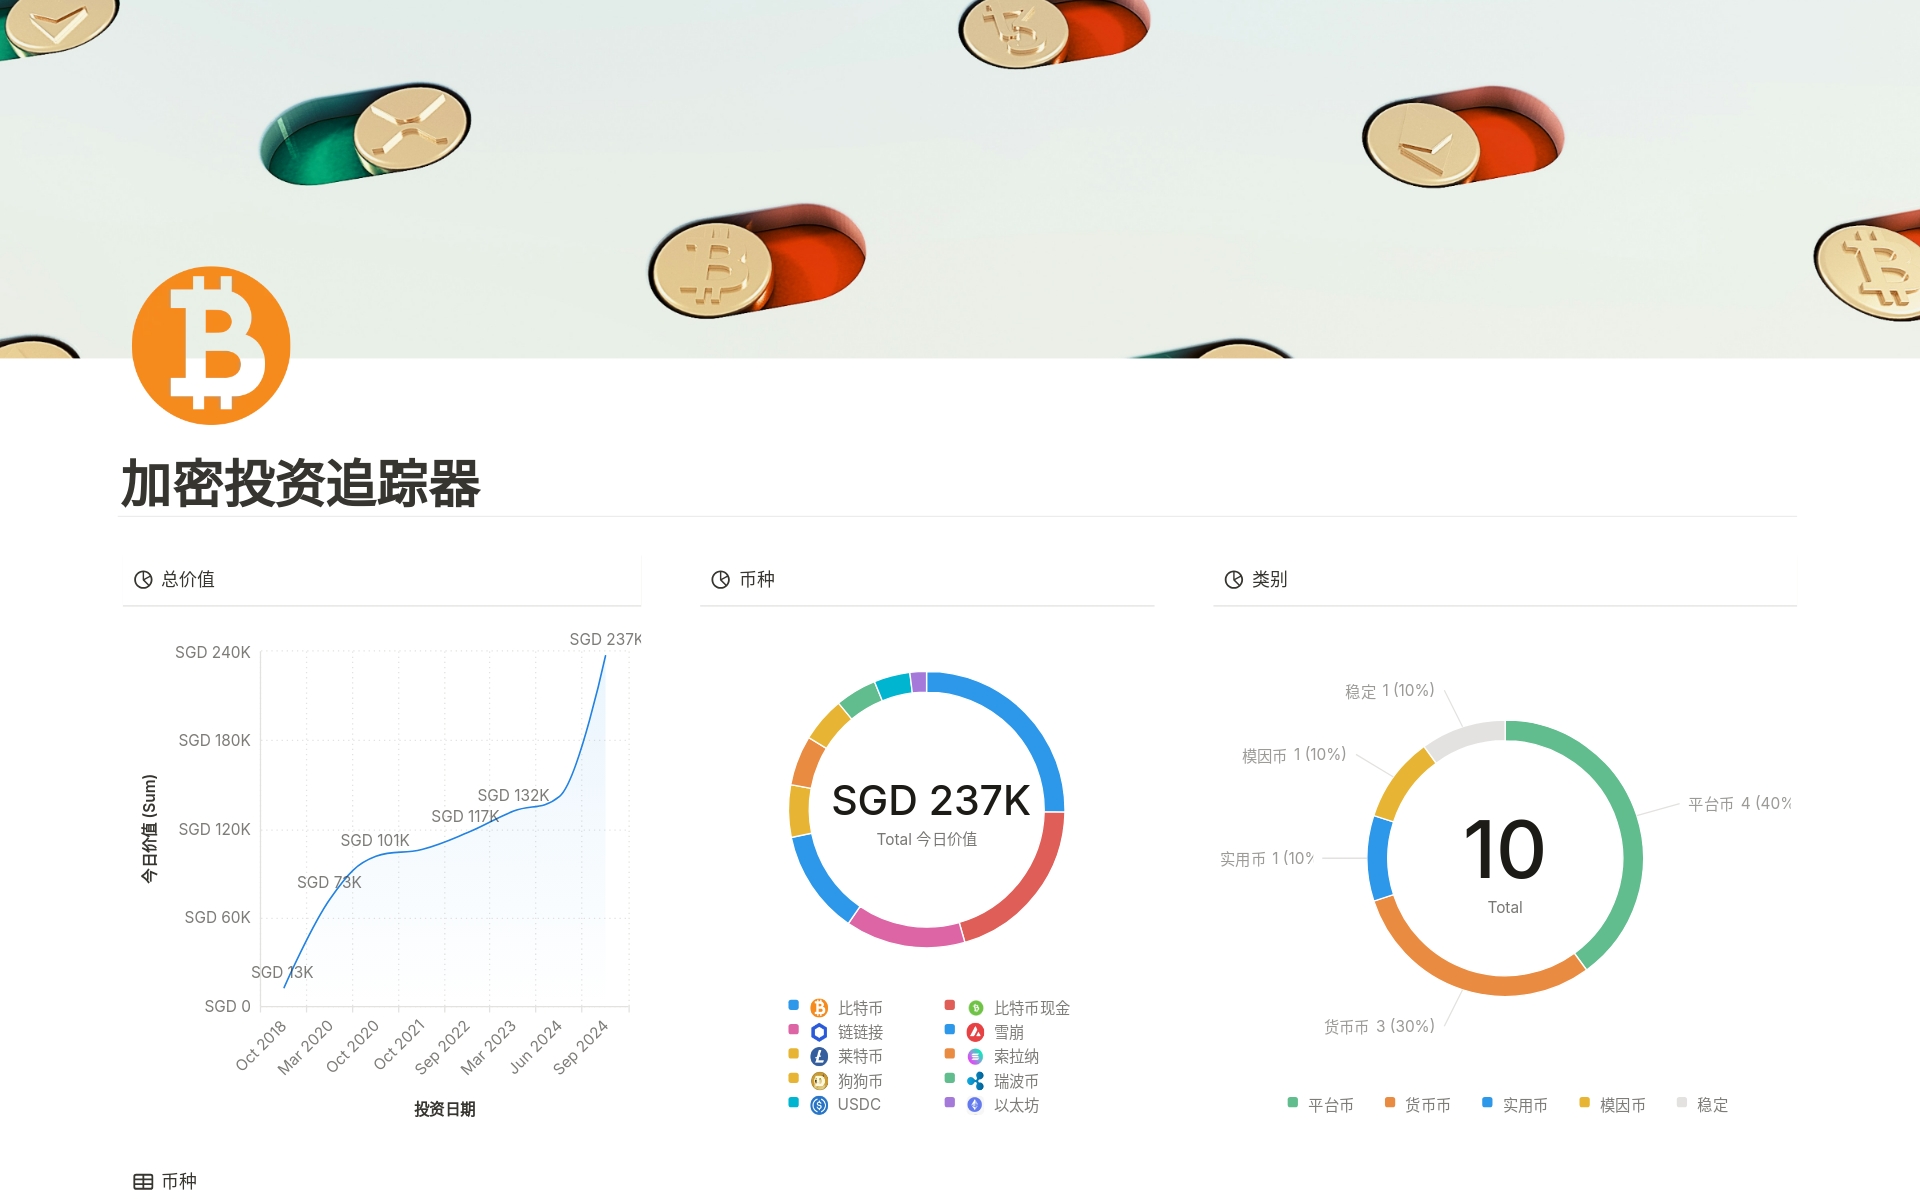Click the 索拉纳 coin icon
This screenshot has width=1920, height=1199.
(x=974, y=1056)
